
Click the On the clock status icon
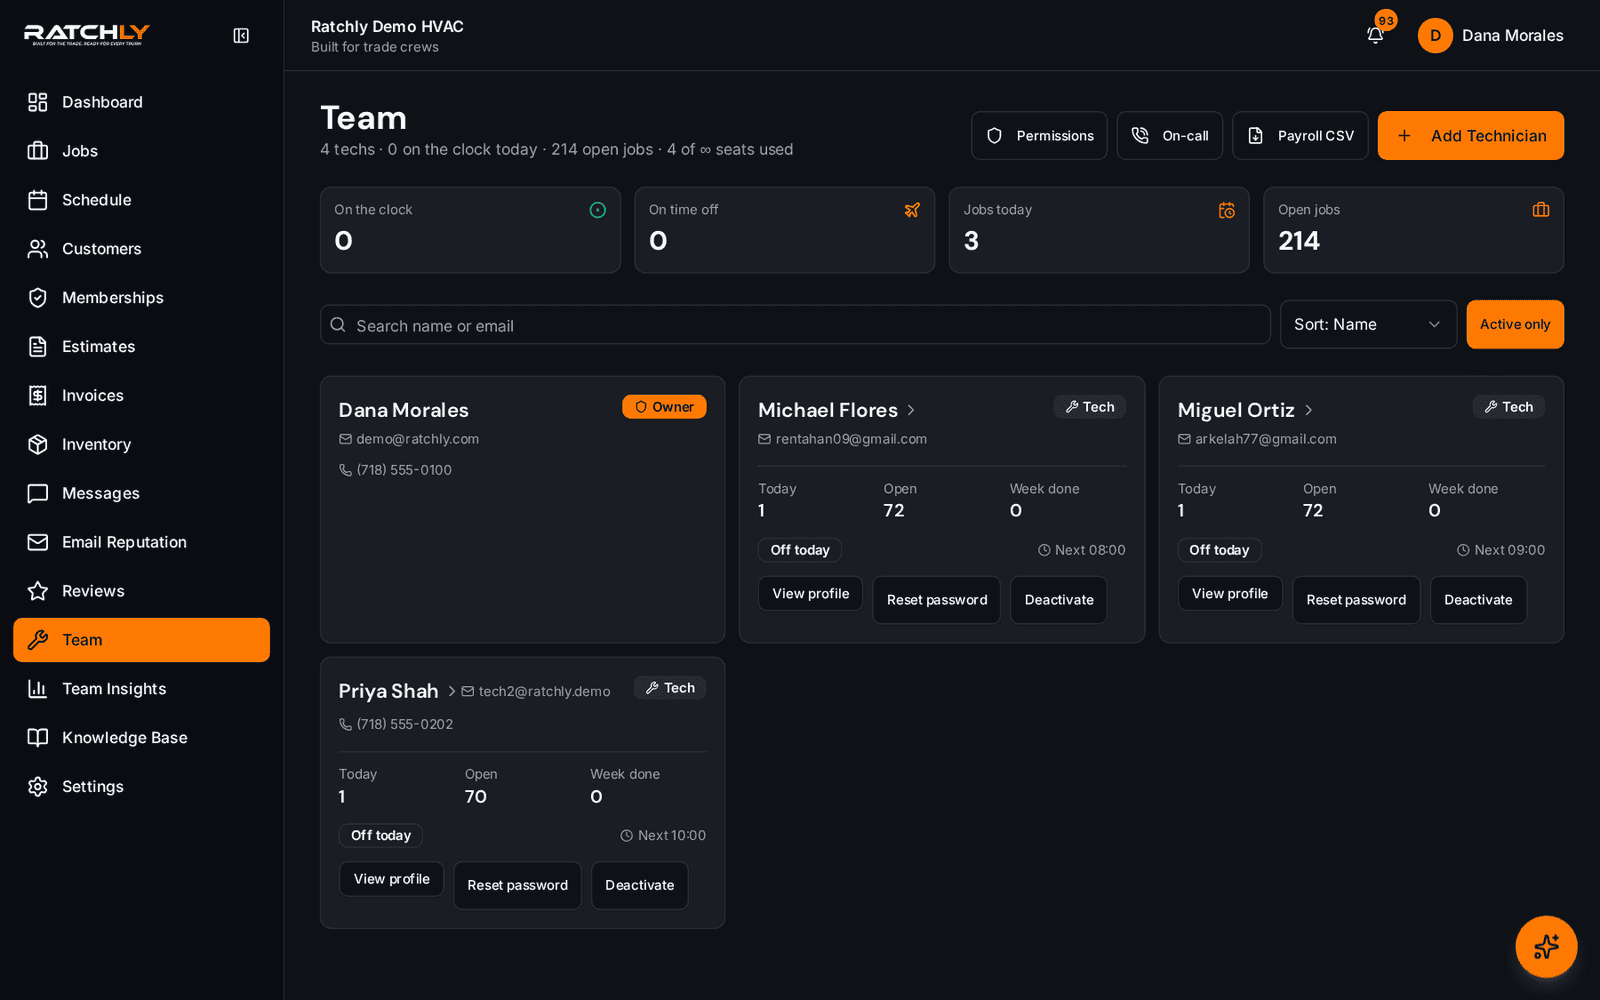pyautogui.click(x=598, y=210)
